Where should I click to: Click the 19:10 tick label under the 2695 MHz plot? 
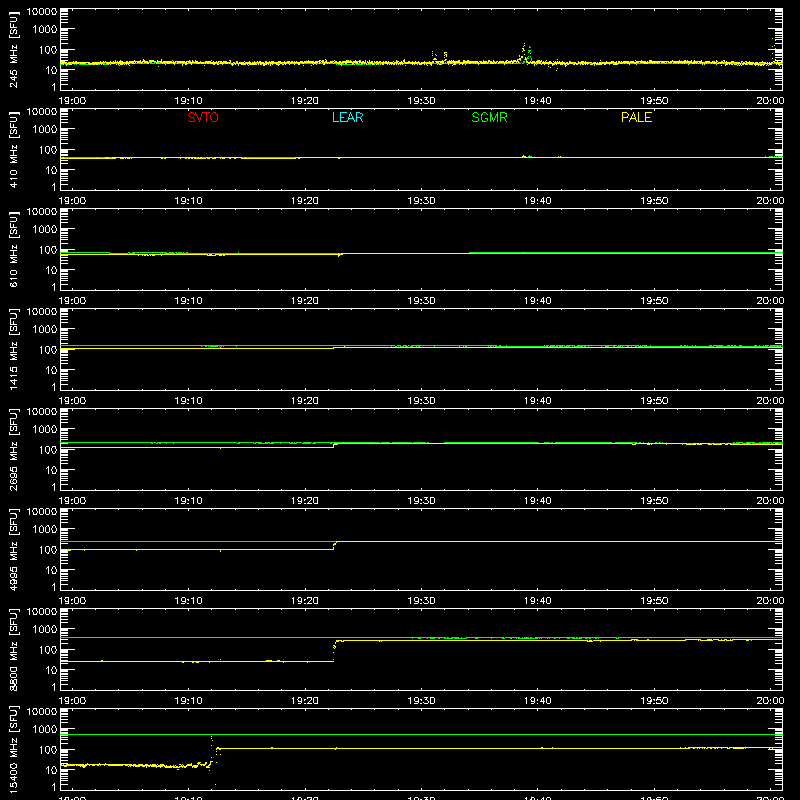tap(188, 501)
